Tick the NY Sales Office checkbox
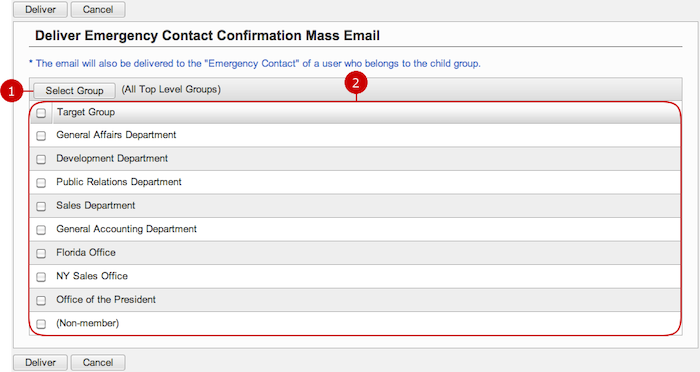700x372 pixels. [x=41, y=277]
